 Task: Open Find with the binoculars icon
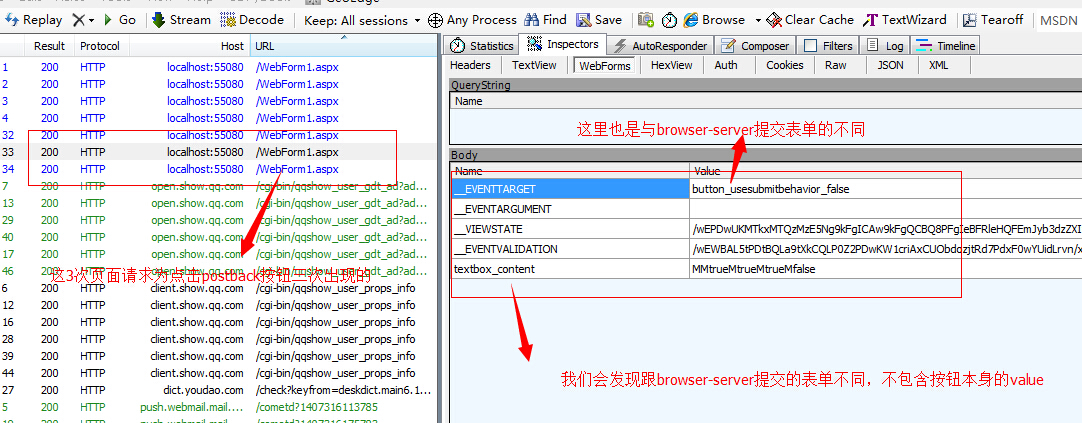pos(532,20)
